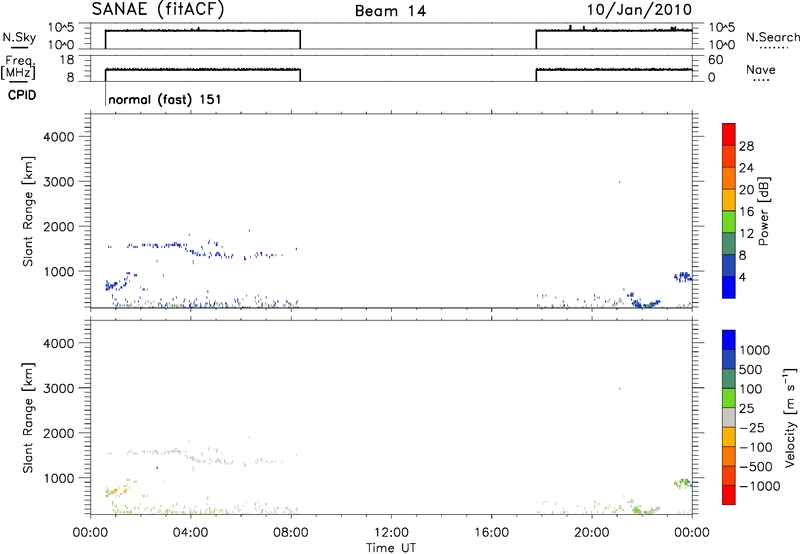Click the "18" frequency axis tick label
This screenshot has width=800, height=554.
[67, 60]
